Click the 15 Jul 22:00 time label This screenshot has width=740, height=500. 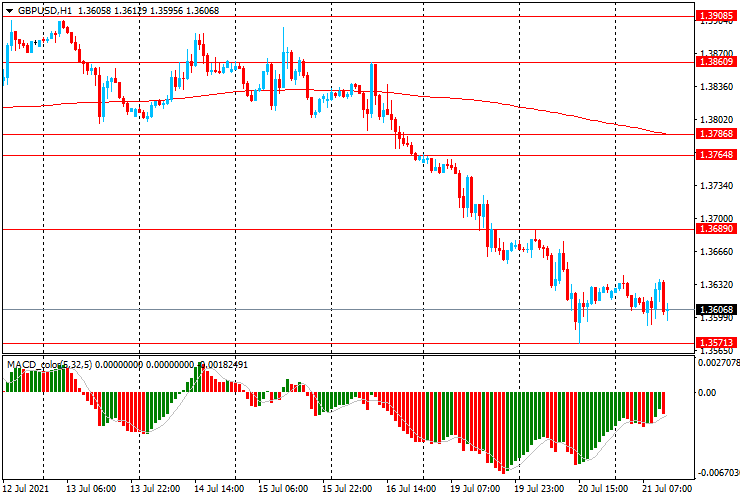click(347, 488)
